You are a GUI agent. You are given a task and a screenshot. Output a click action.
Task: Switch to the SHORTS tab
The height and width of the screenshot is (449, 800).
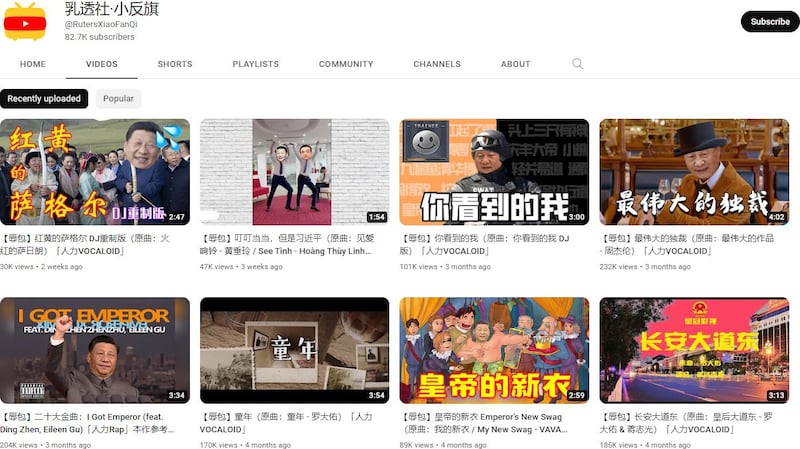175,64
